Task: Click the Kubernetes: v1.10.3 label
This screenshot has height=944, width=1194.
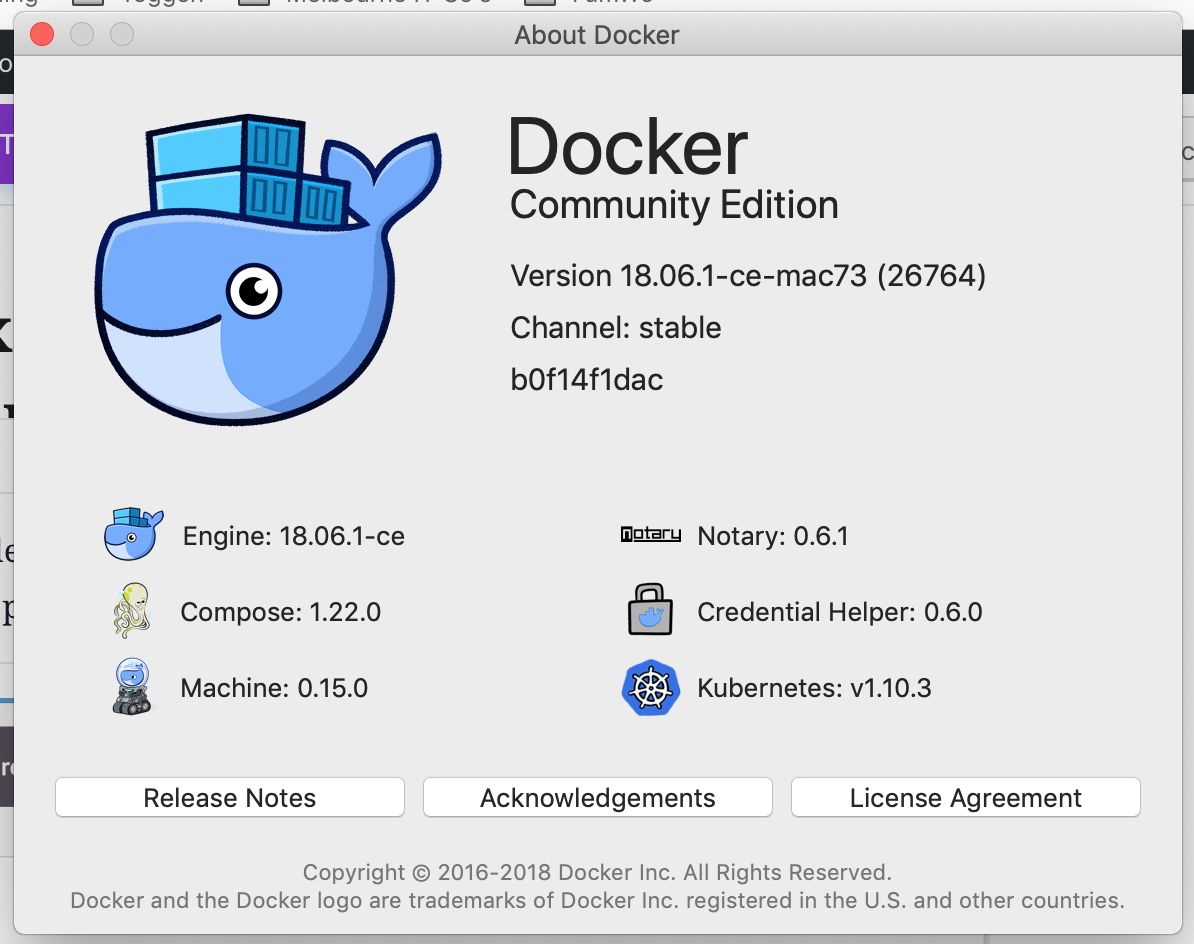Action: coord(814,688)
